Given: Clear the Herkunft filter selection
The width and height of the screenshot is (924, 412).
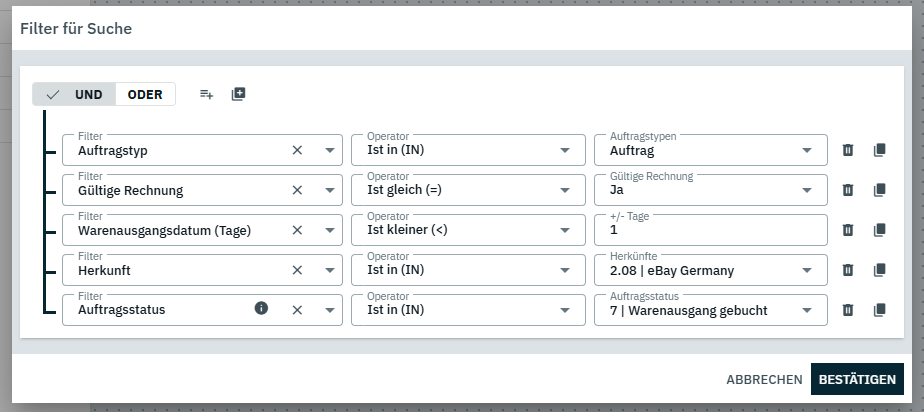Looking at the screenshot, I should click(x=297, y=270).
